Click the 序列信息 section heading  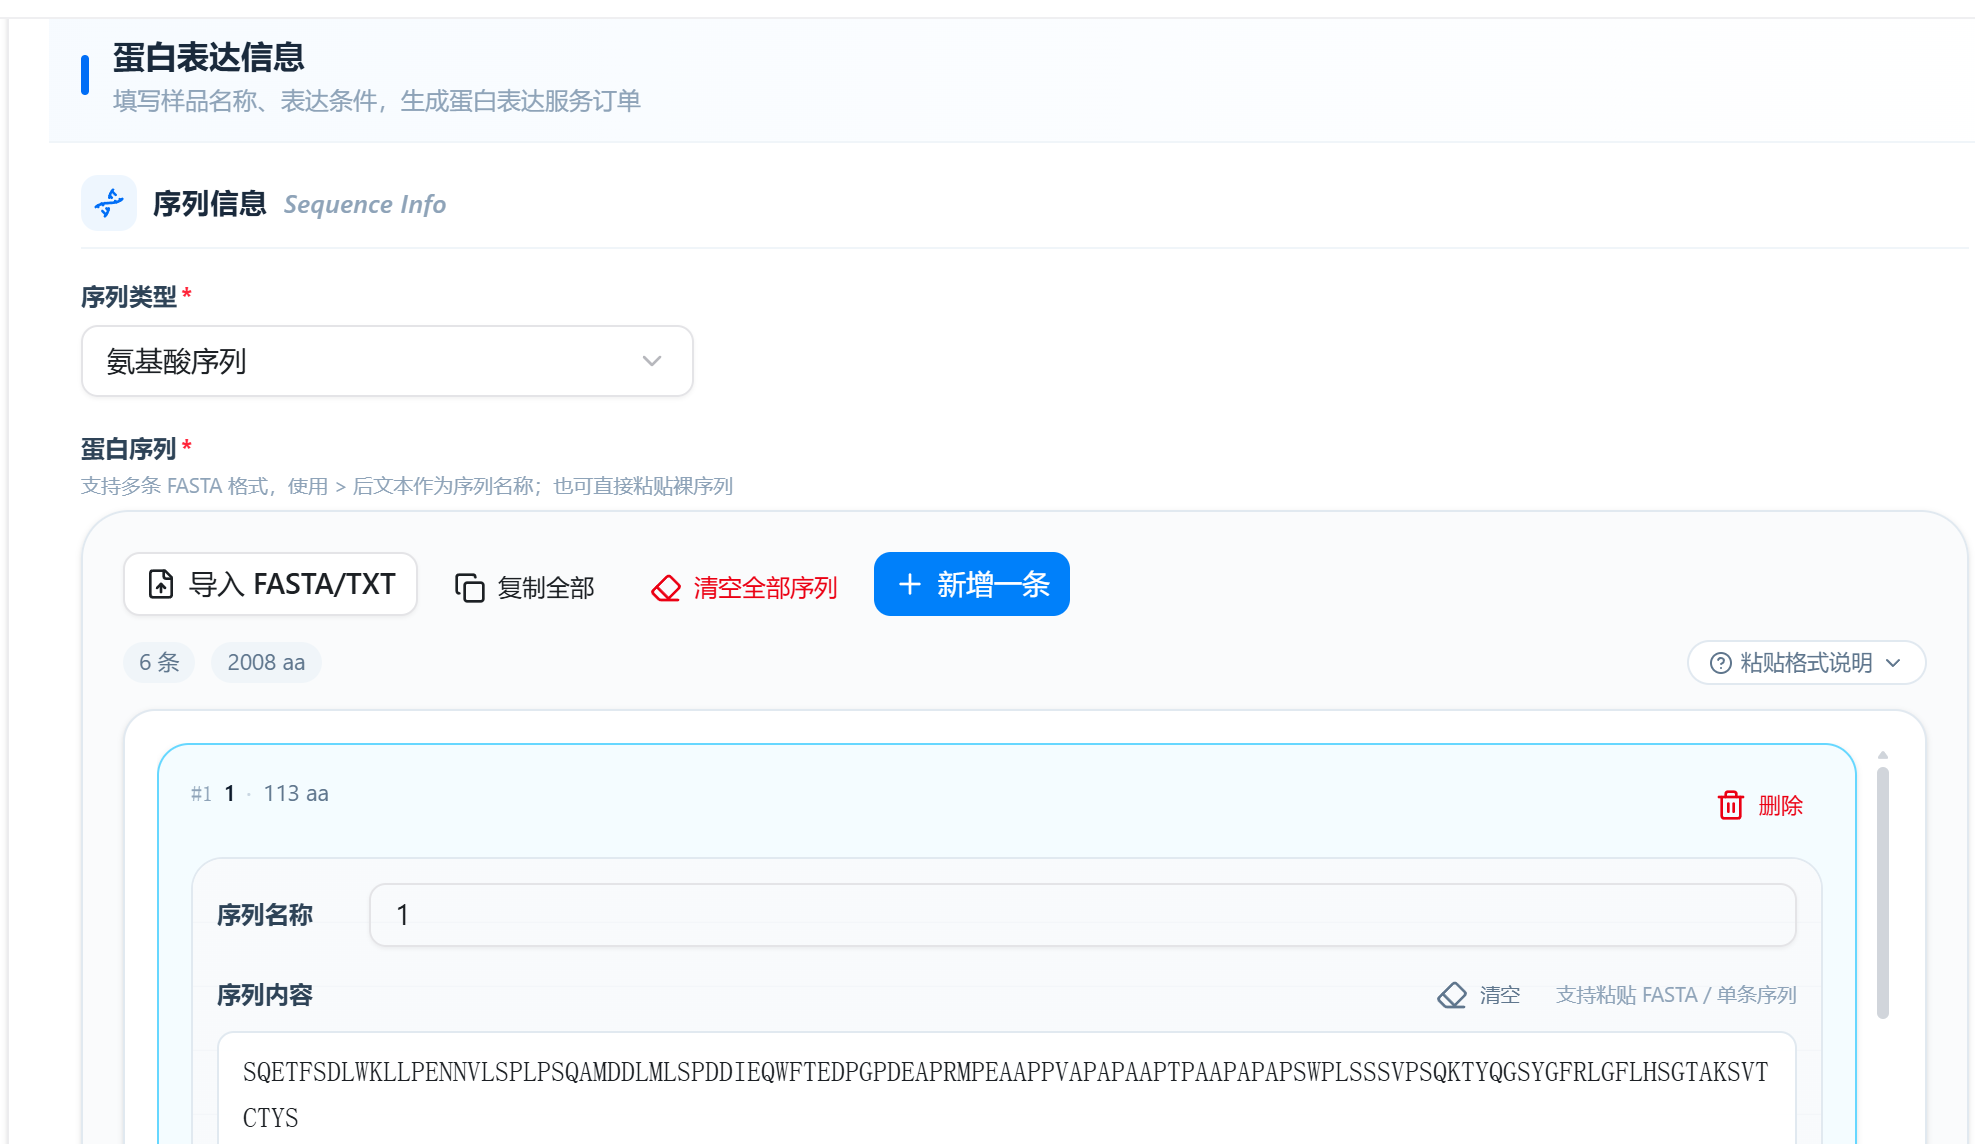click(x=209, y=204)
